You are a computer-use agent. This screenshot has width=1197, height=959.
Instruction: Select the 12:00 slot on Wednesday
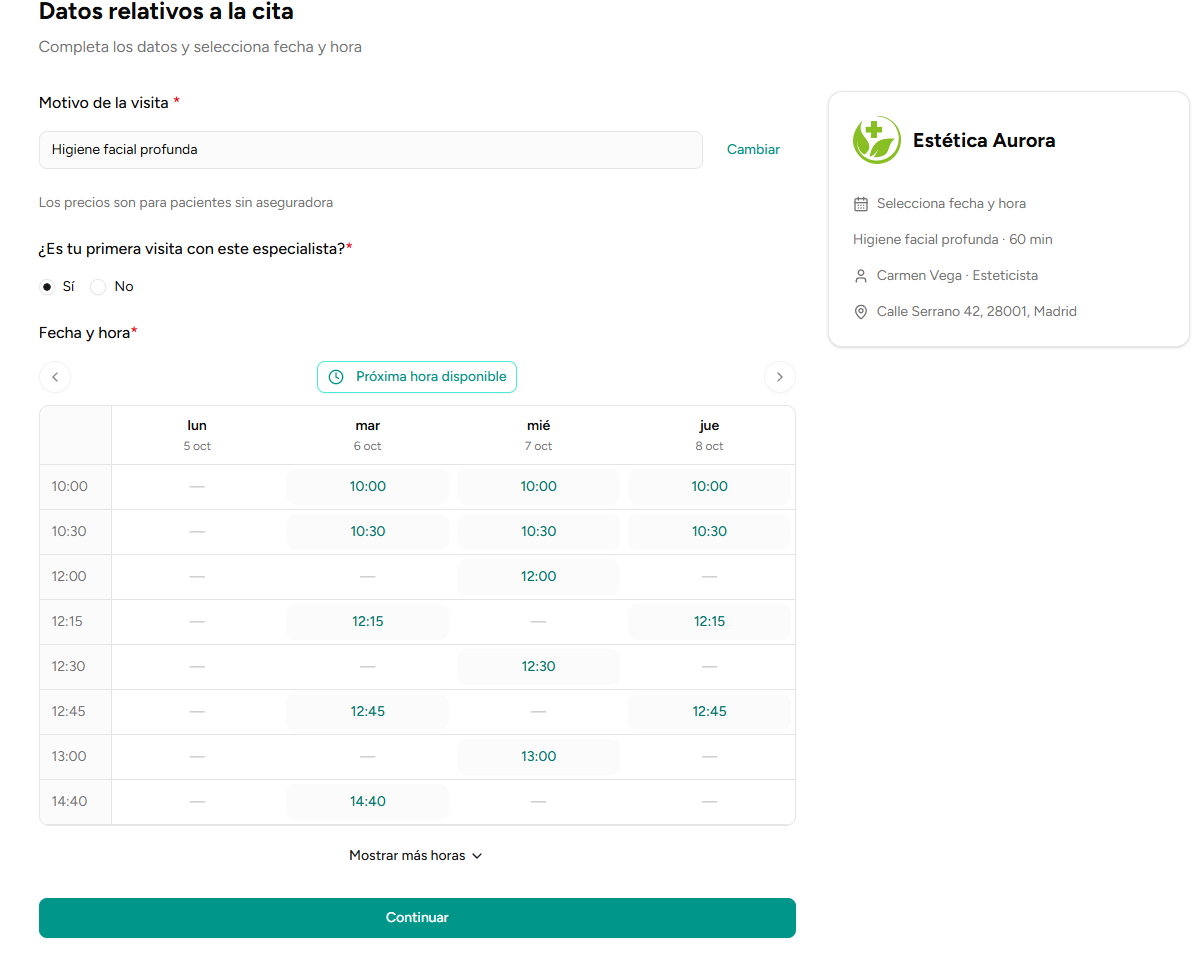(538, 577)
